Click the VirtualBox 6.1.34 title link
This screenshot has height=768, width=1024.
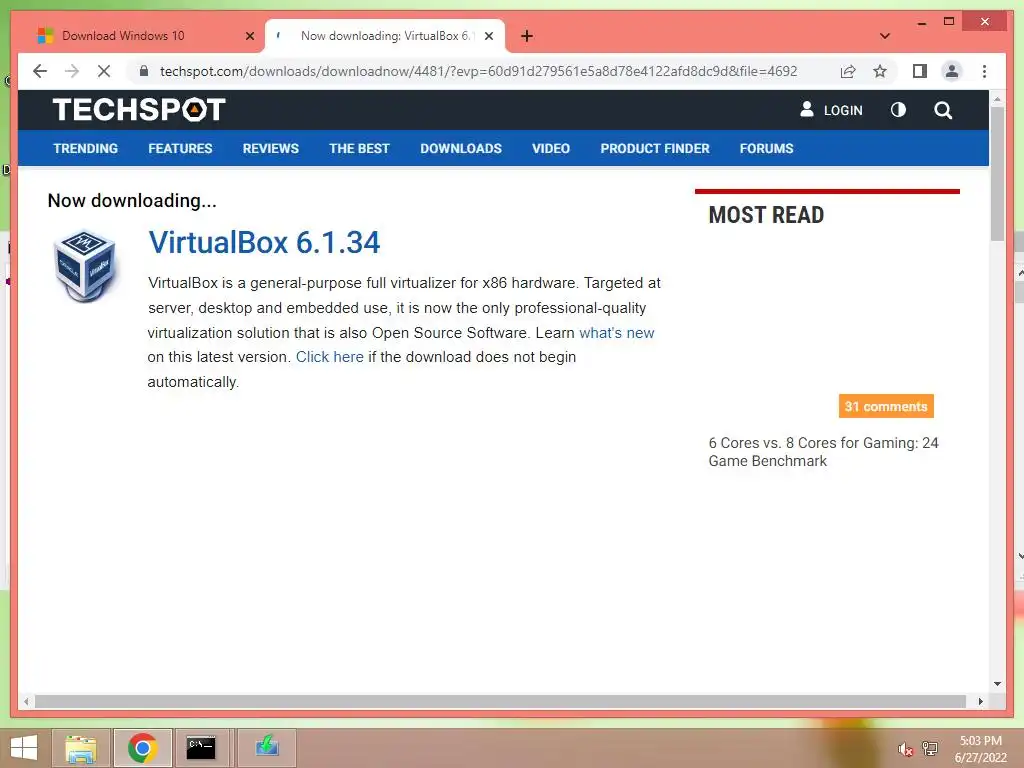(x=264, y=242)
